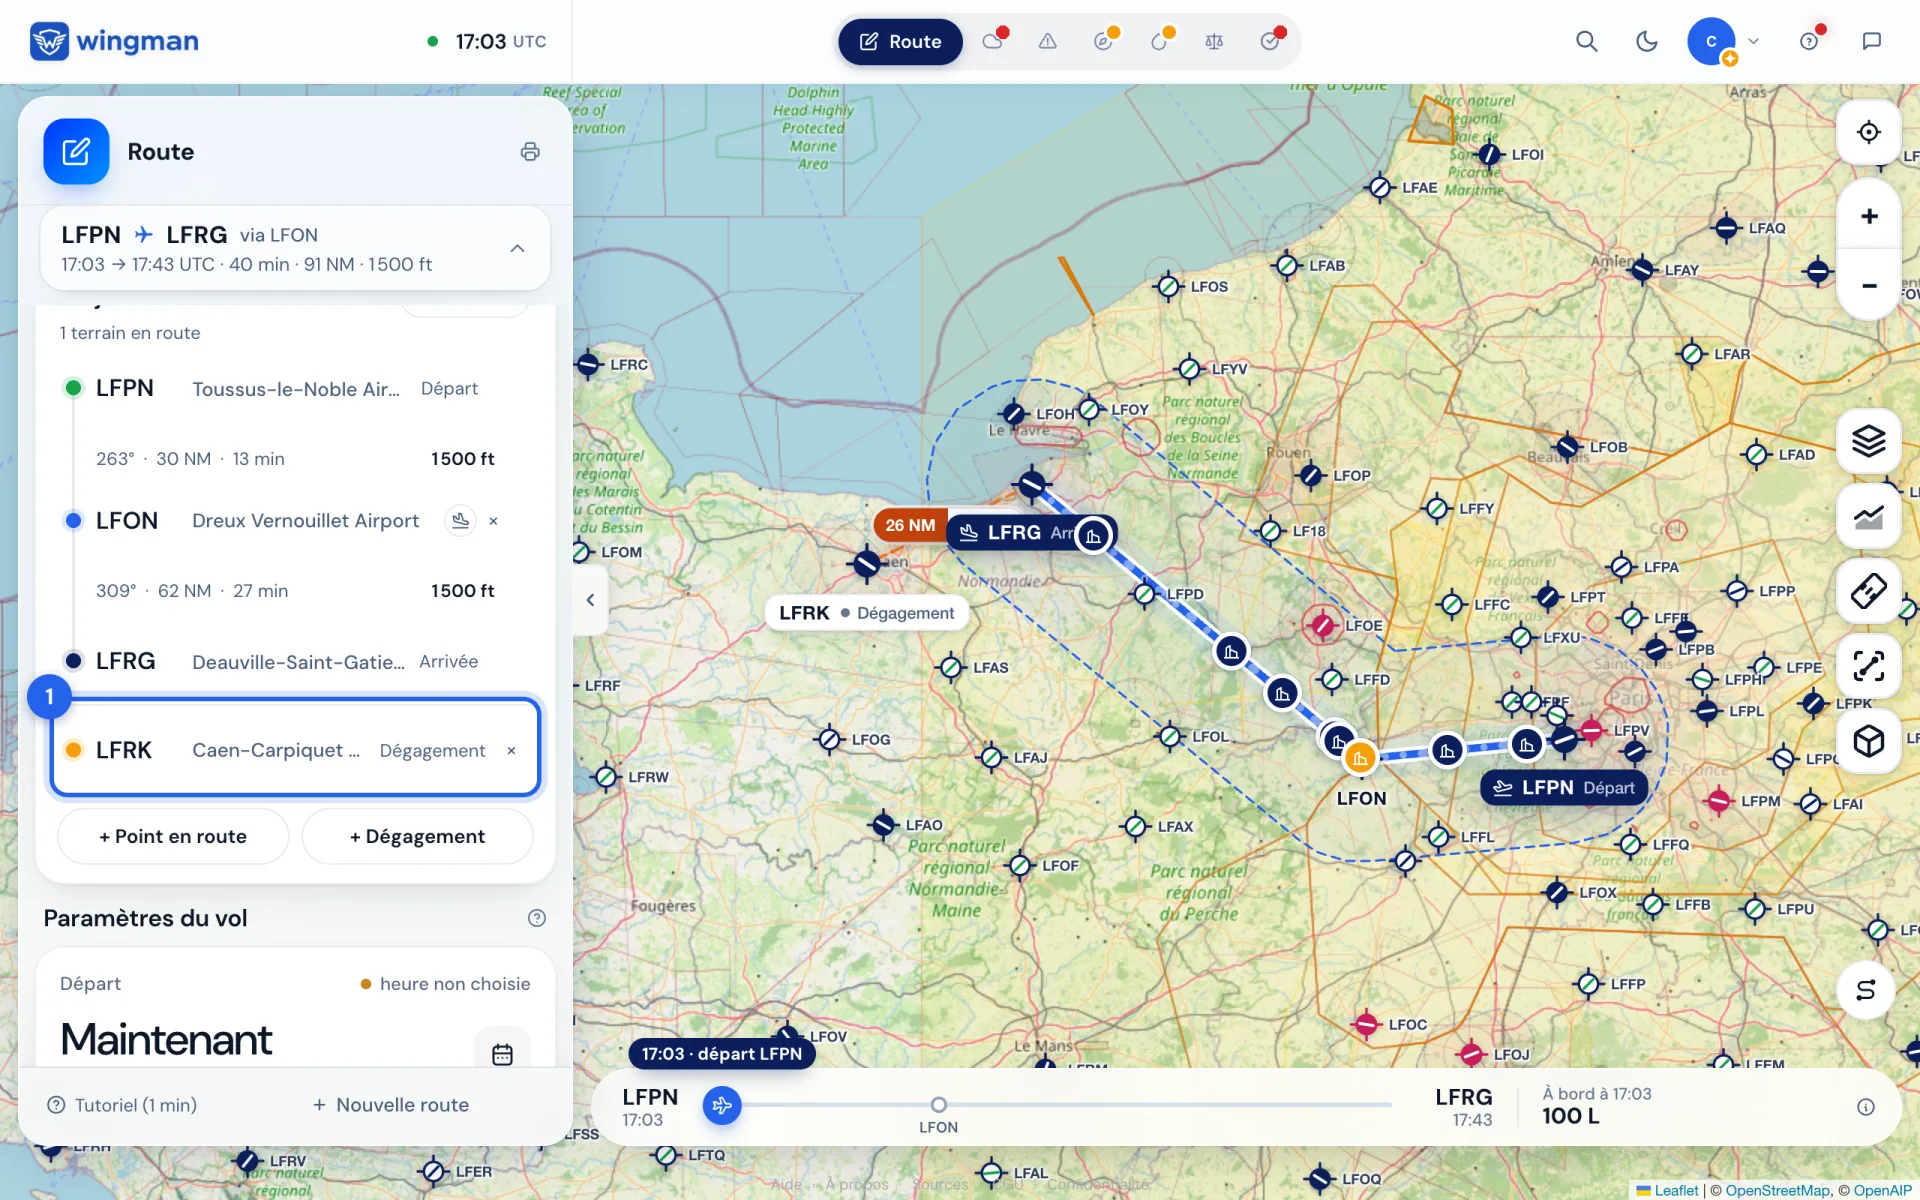The image size is (1920, 1200).
Task: Open the checklist checkmark tab
Action: click(x=1270, y=41)
